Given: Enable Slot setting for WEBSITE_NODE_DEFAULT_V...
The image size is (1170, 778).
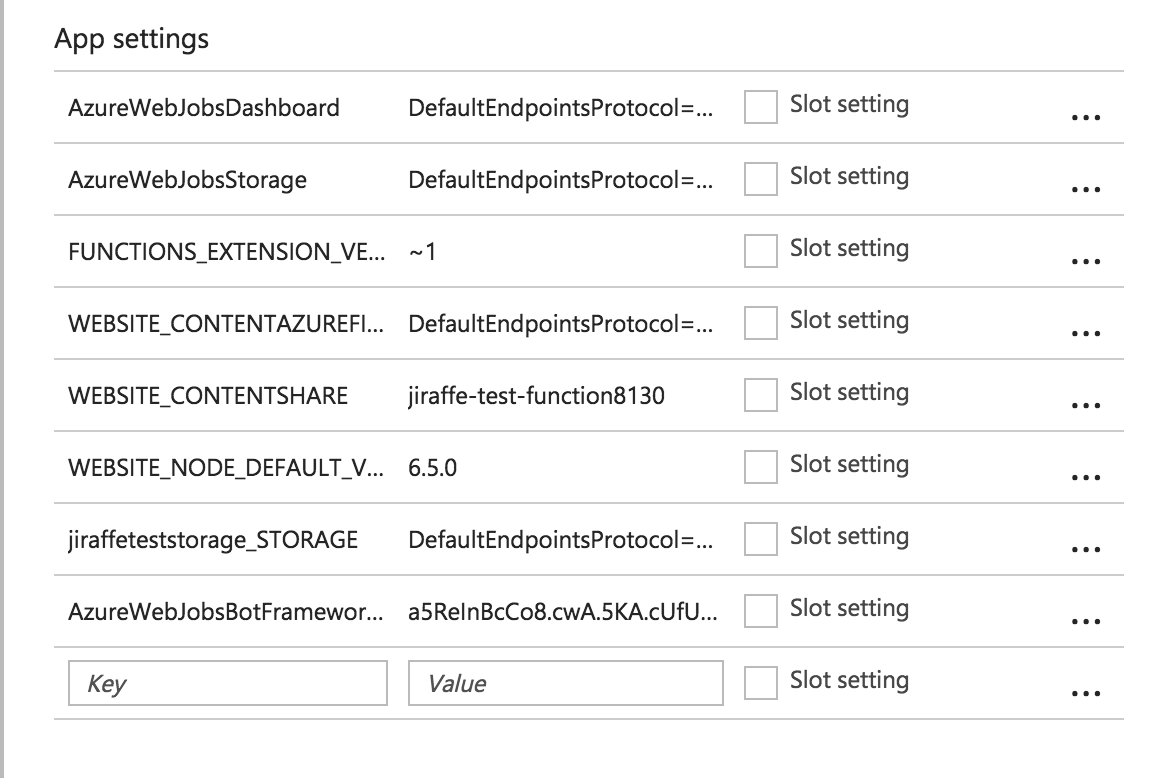Looking at the screenshot, I should [760, 467].
